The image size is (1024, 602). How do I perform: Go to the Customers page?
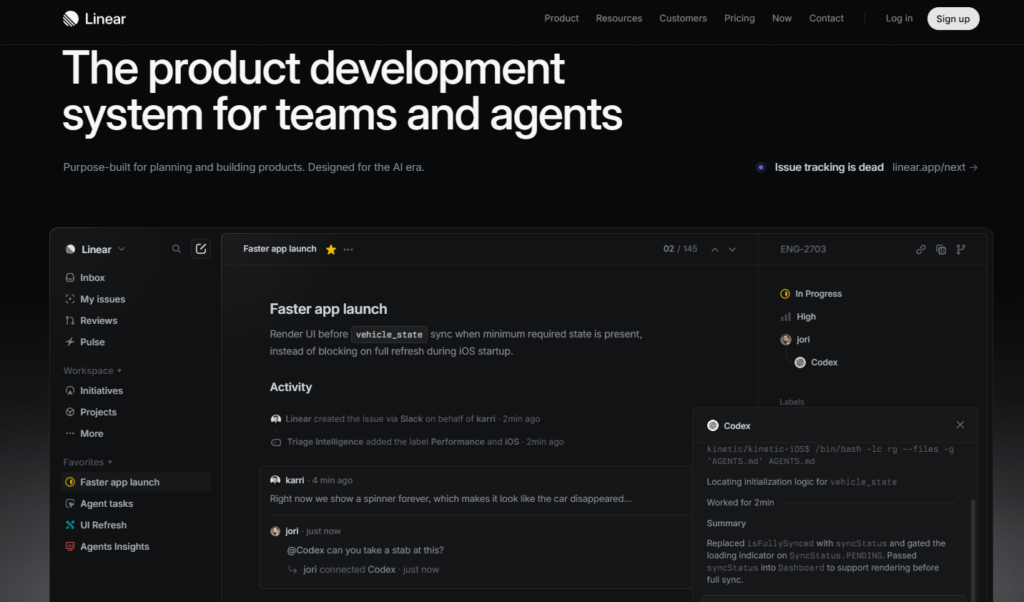point(683,18)
